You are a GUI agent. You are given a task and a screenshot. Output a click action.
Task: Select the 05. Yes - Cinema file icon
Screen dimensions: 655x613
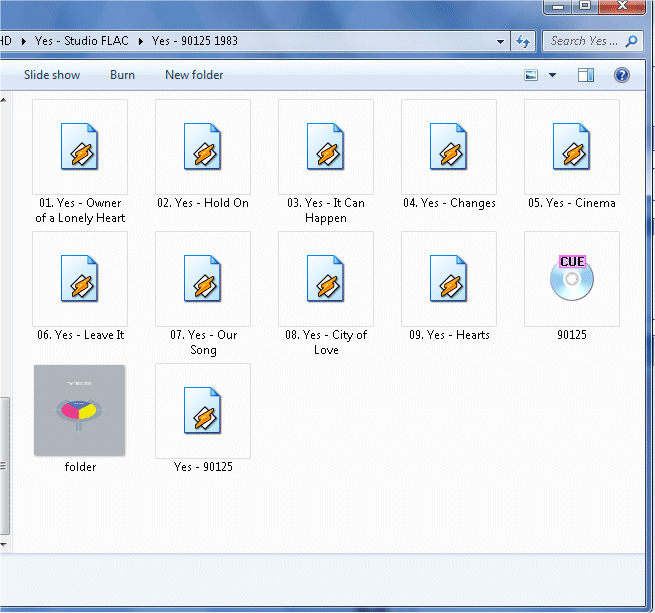point(571,146)
